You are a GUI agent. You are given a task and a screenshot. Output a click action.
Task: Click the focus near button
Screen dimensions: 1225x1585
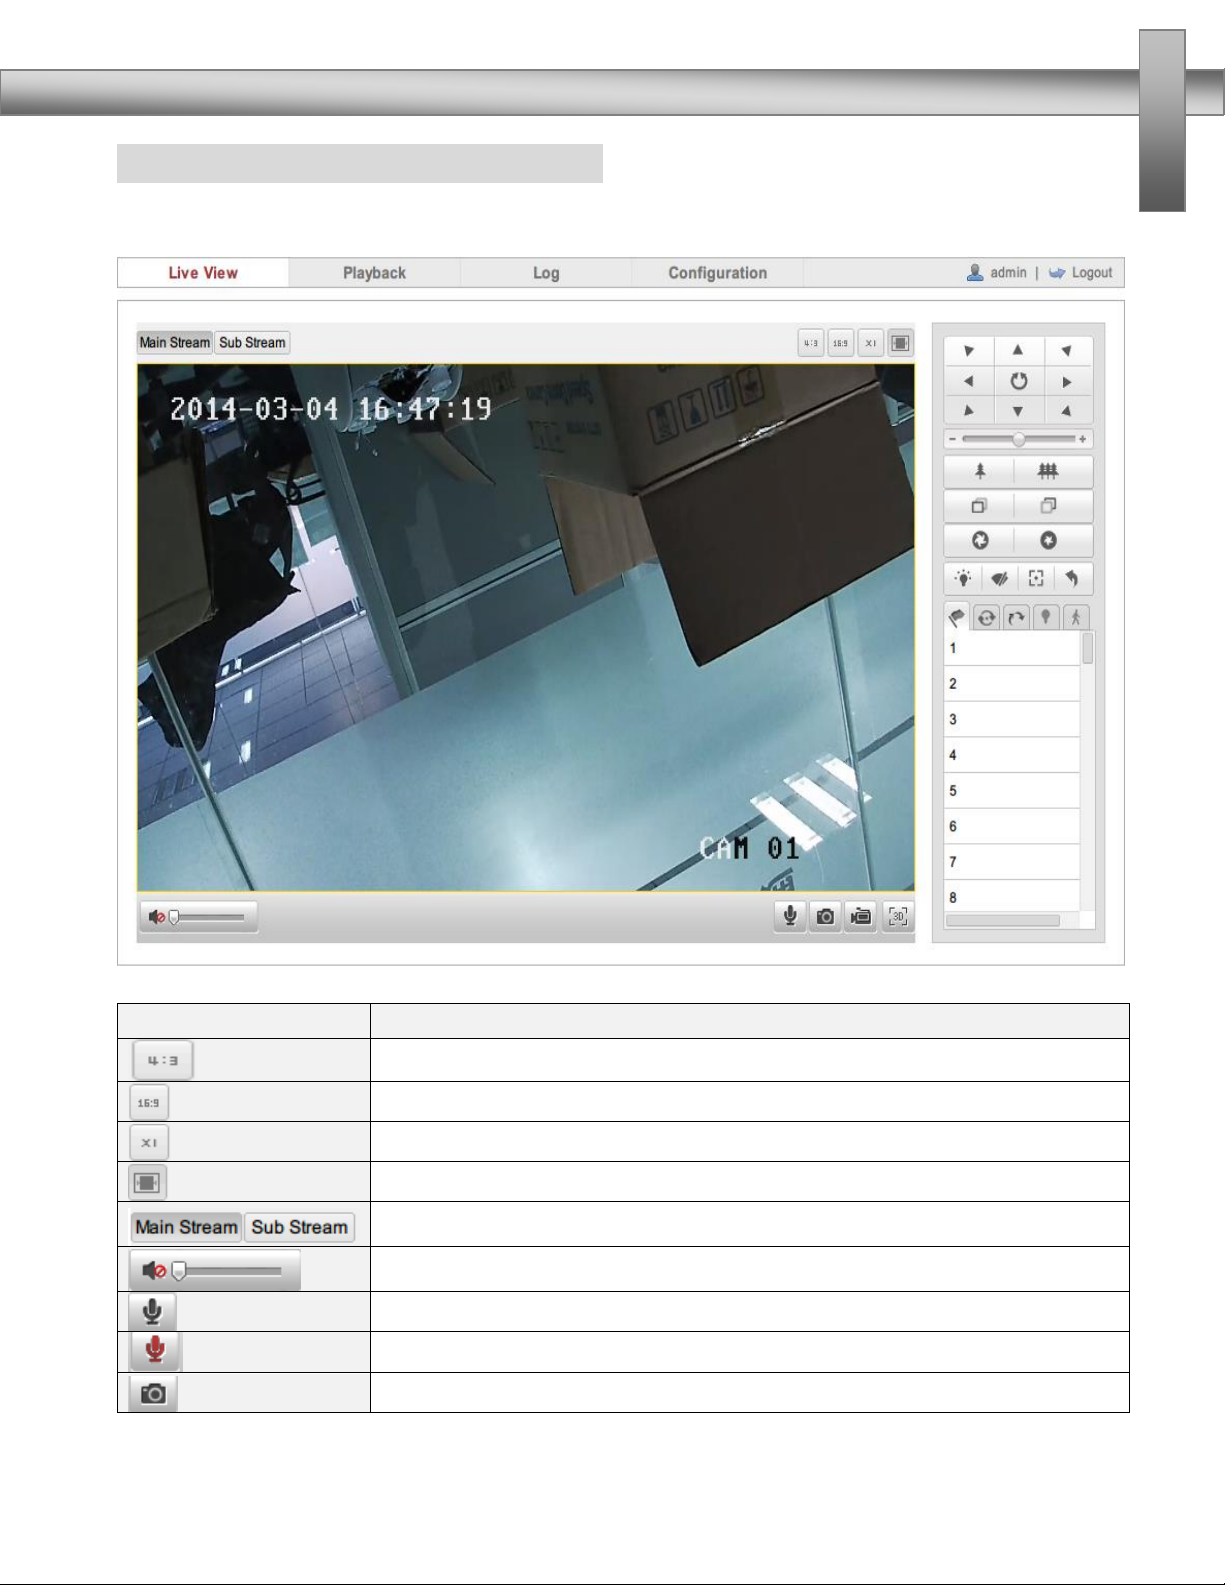[980, 506]
